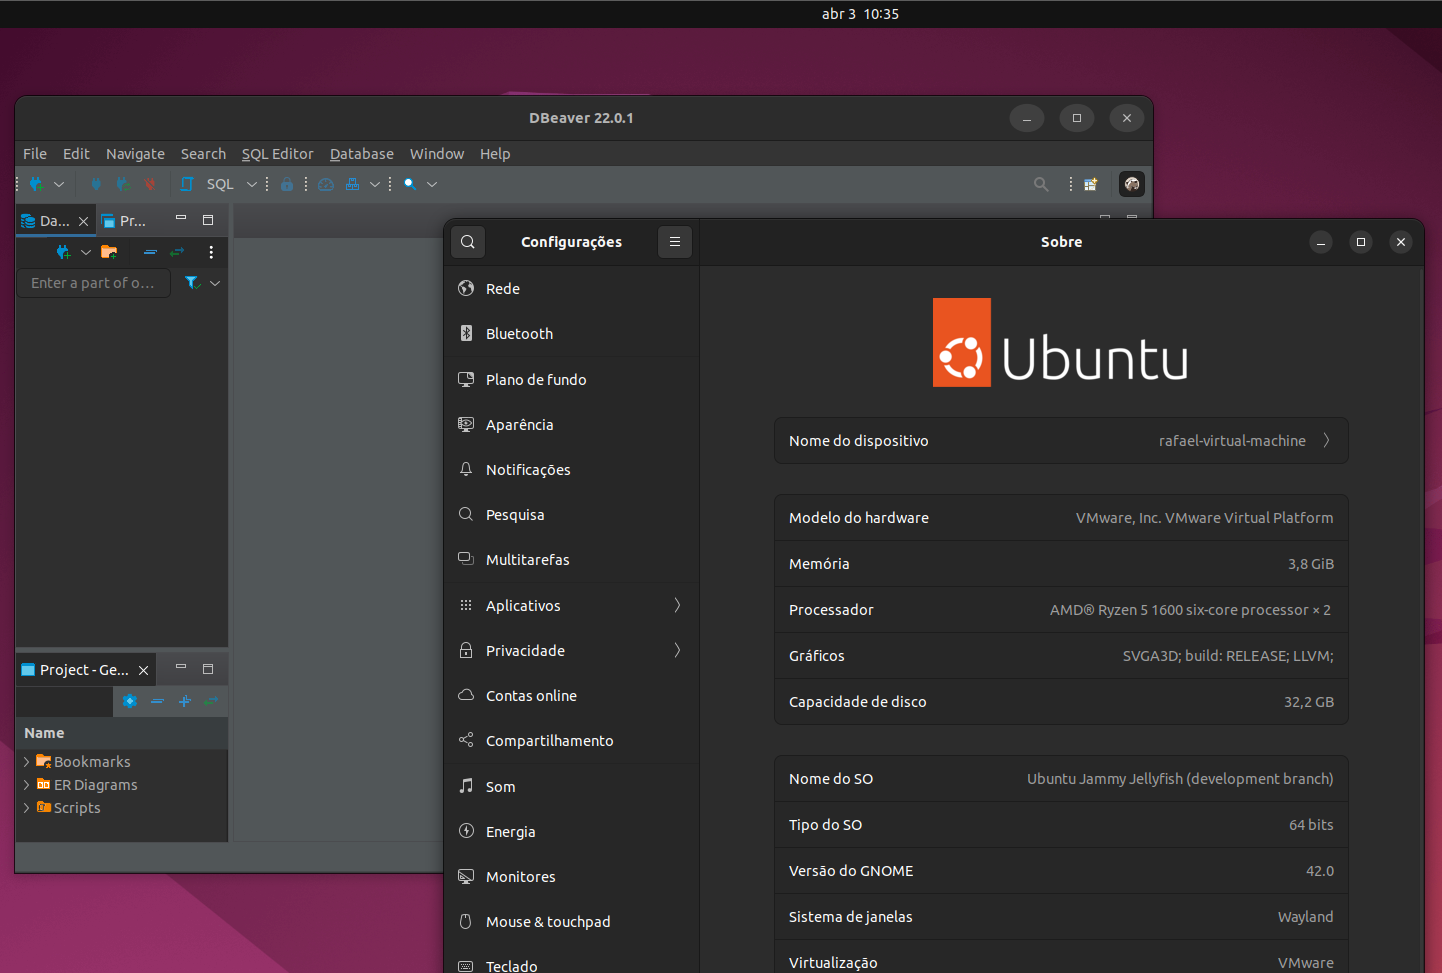Viewport: 1442px width, 973px height.
Task: Toggle link with editor in Project panel
Action: click(x=210, y=701)
